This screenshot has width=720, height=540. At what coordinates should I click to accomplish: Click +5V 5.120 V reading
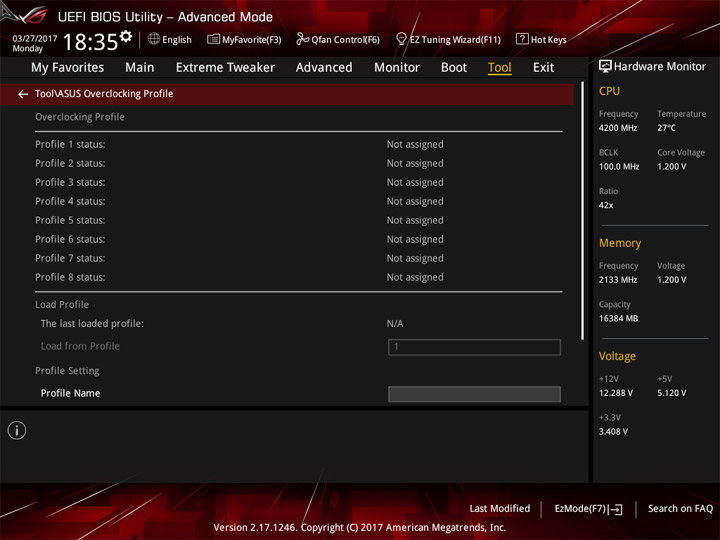click(671, 393)
